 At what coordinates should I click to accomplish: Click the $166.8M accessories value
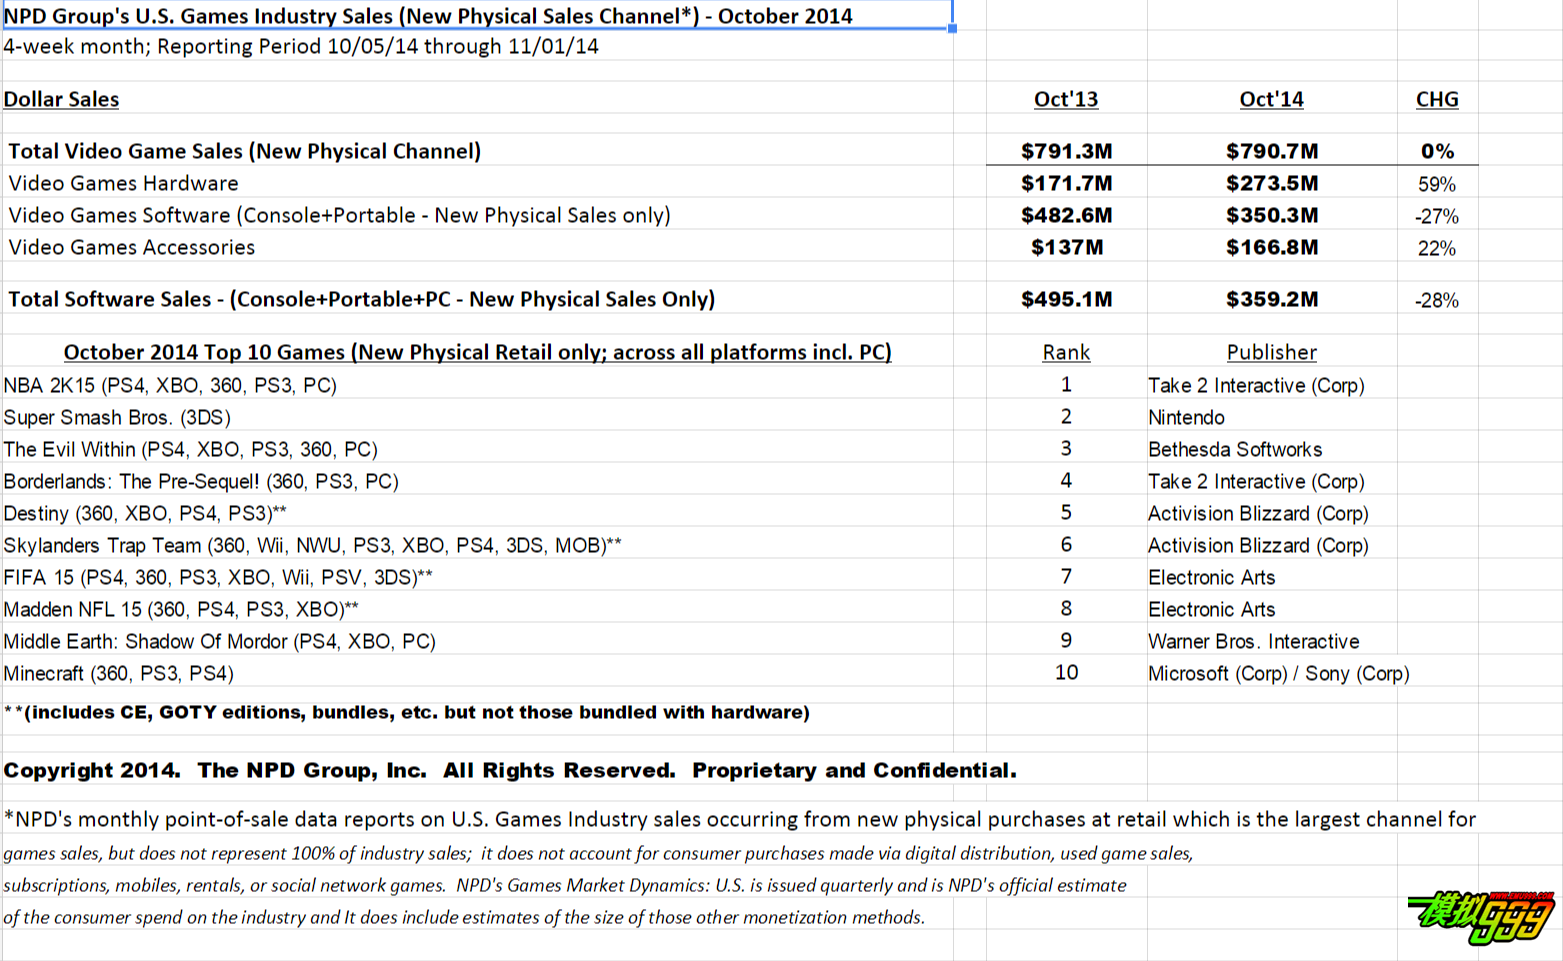click(x=1272, y=247)
